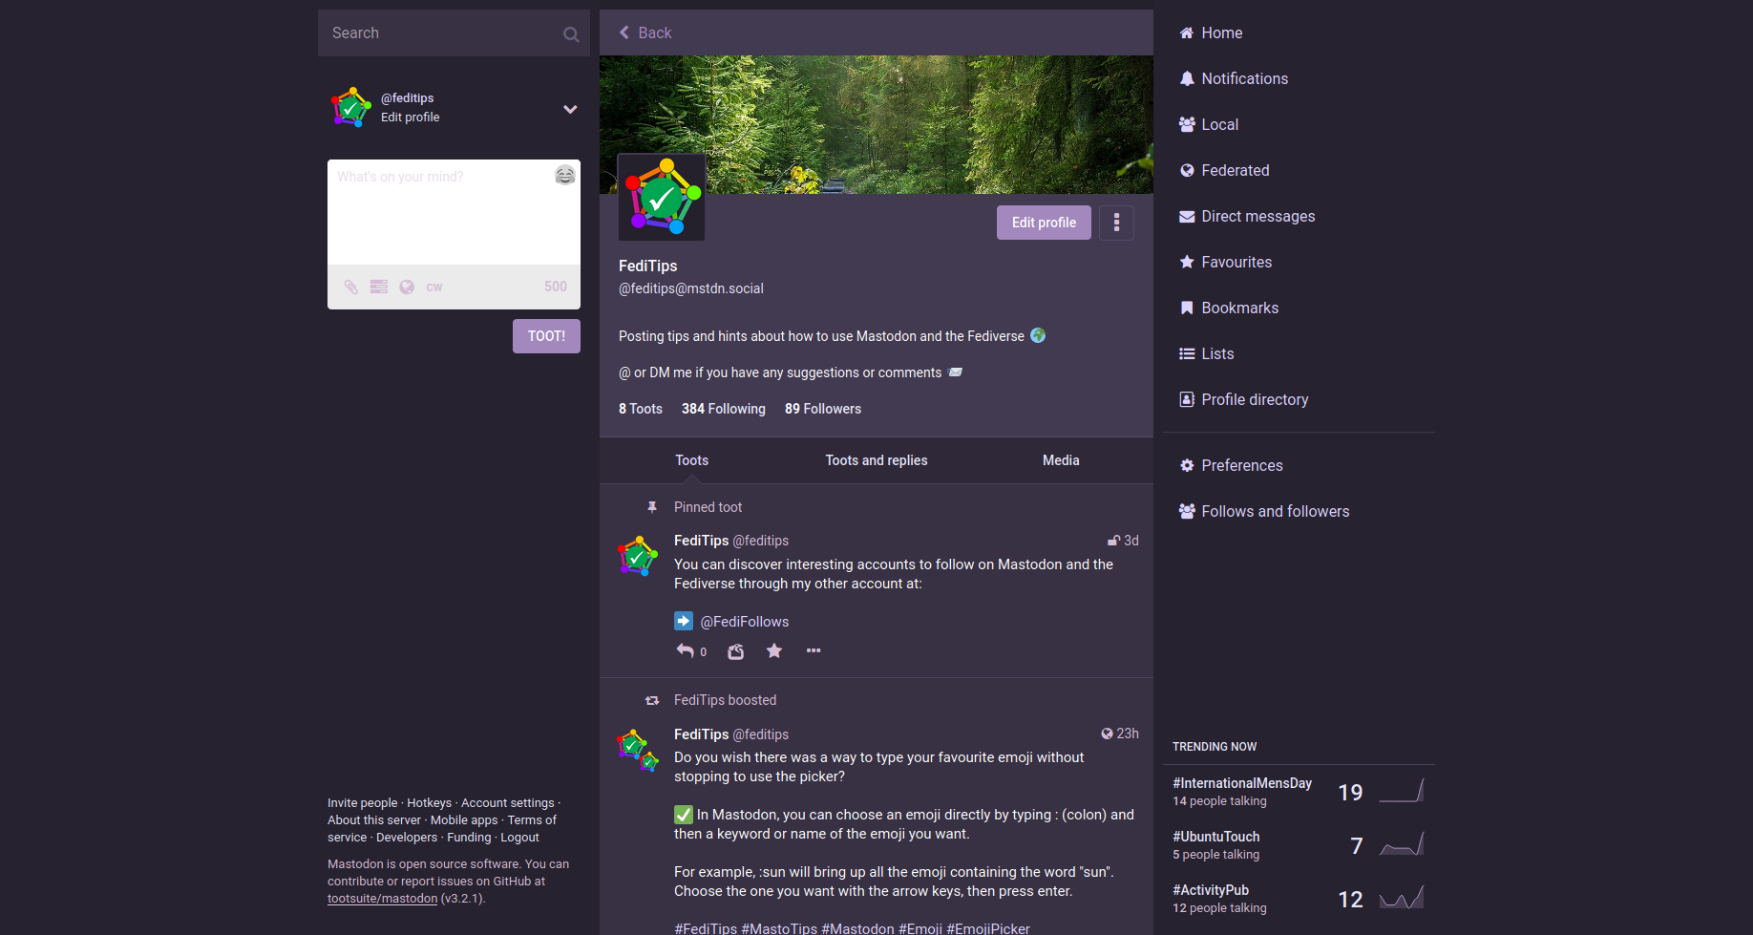
Task: Open Hotkeys footer link
Action: [x=429, y=804]
